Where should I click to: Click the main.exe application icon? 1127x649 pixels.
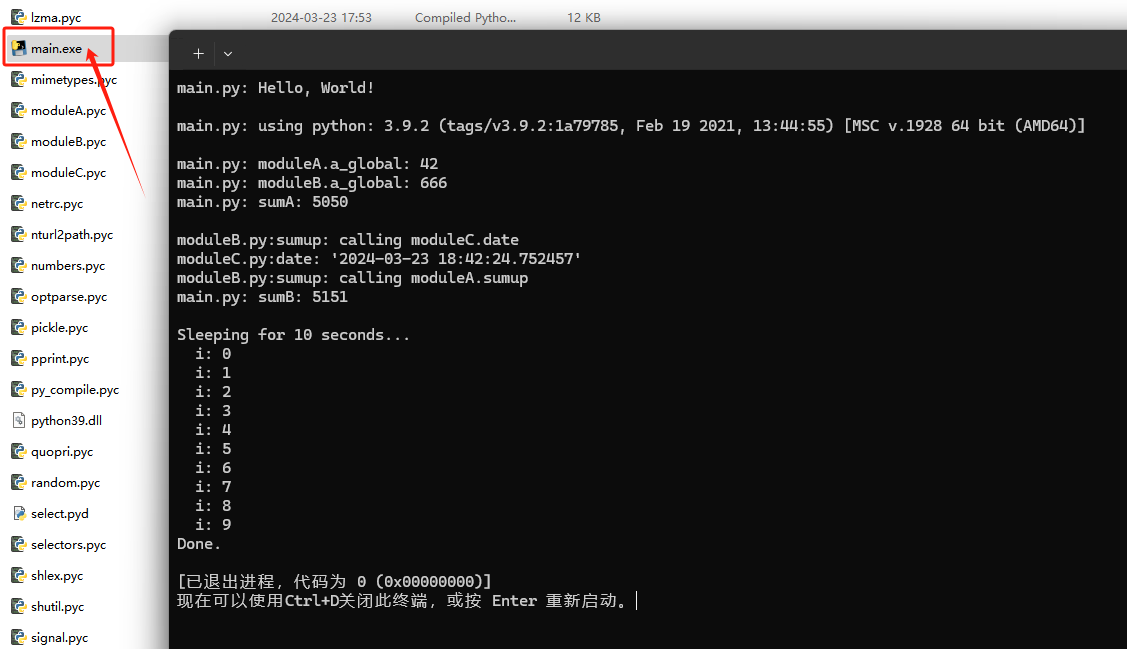click(19, 48)
